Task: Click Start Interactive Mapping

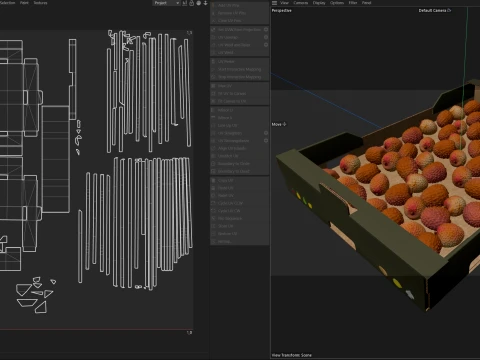Action: (240, 69)
